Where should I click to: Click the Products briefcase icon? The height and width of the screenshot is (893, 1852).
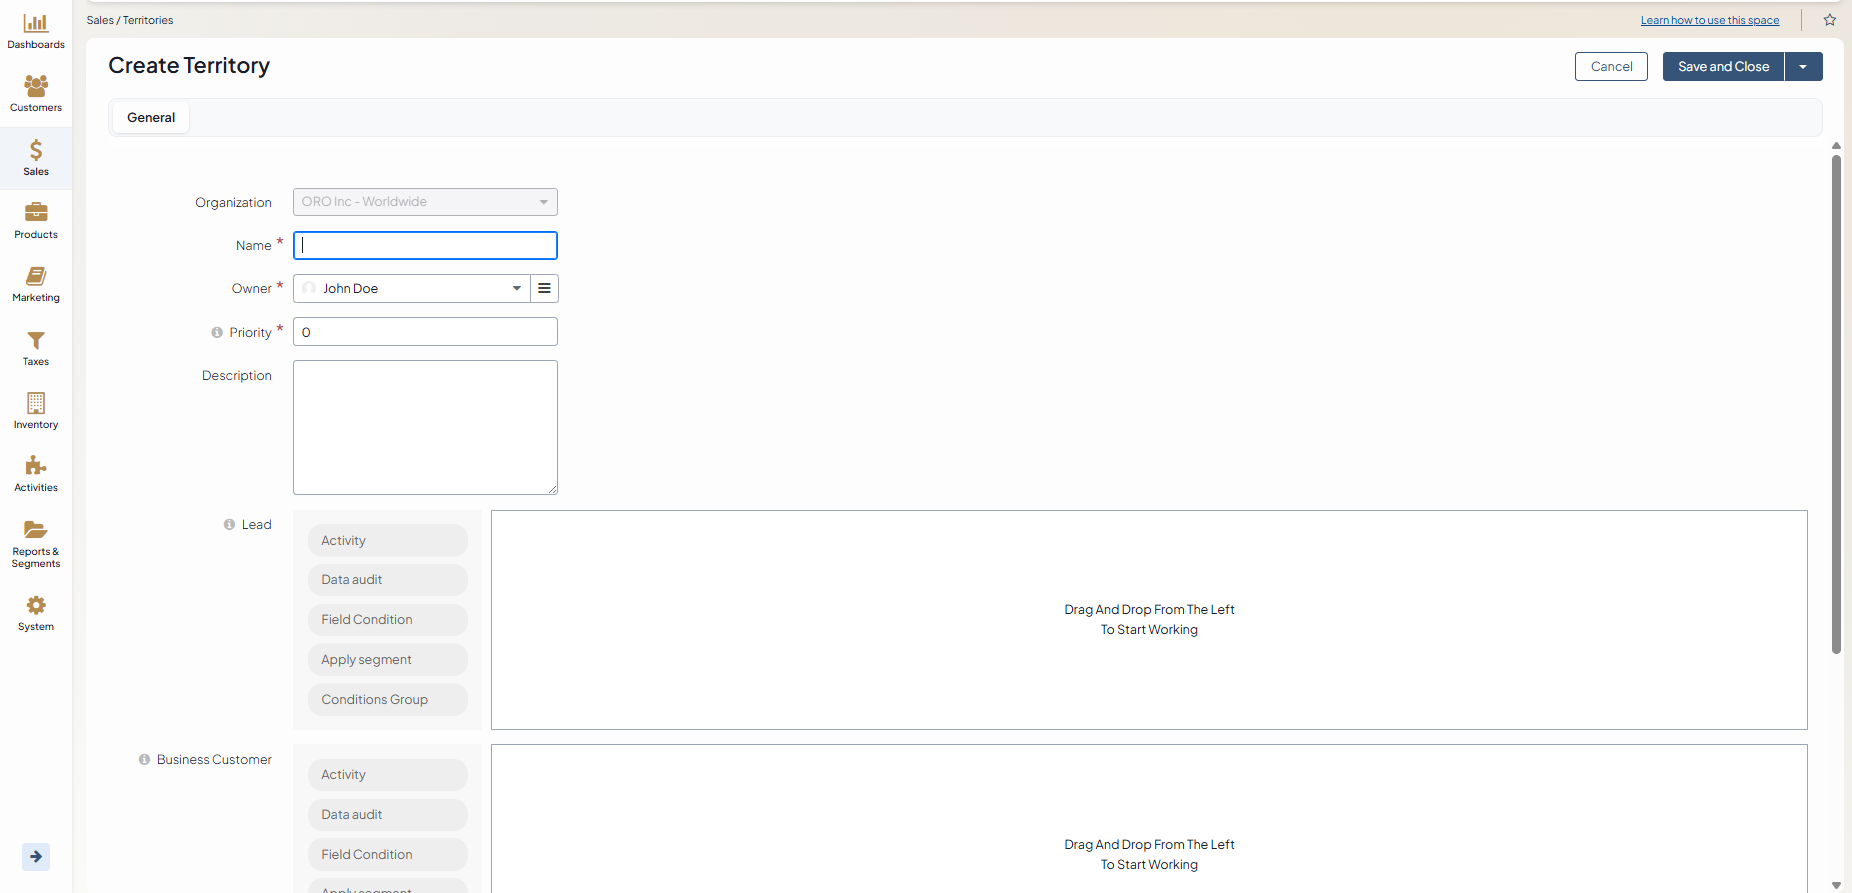click(x=36, y=212)
